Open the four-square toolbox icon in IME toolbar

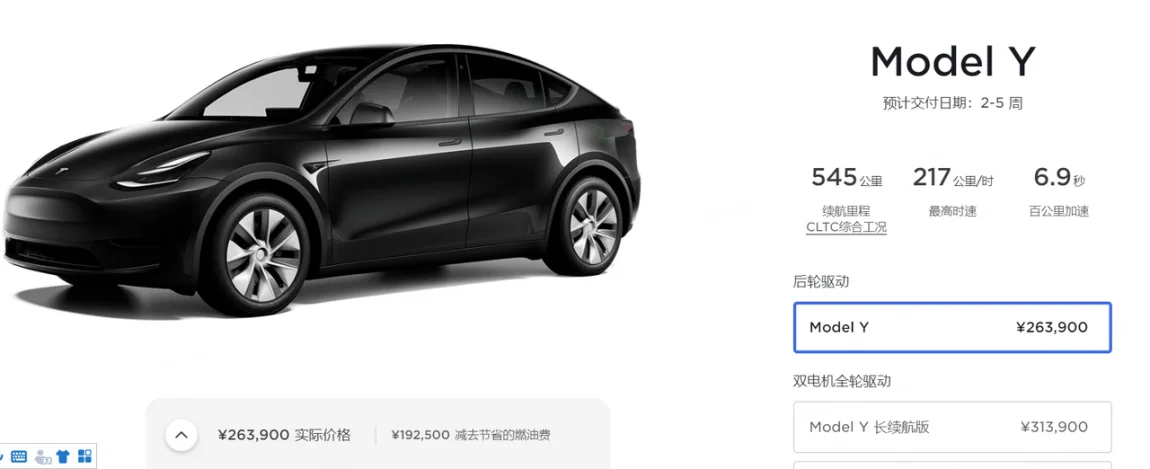point(84,456)
